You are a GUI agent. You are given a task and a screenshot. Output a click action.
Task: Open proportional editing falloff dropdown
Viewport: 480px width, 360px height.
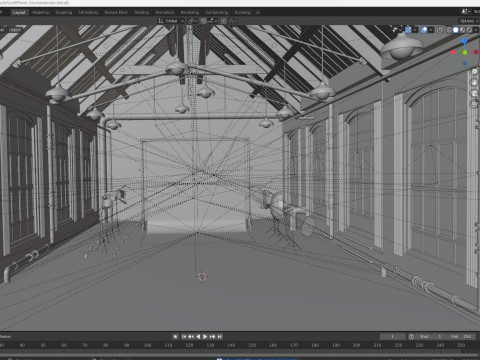(x=234, y=21)
